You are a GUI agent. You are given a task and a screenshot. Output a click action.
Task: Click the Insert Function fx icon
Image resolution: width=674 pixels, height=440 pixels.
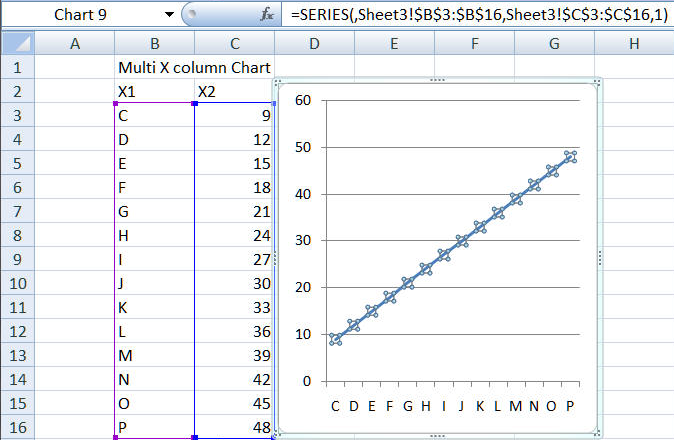pos(267,15)
